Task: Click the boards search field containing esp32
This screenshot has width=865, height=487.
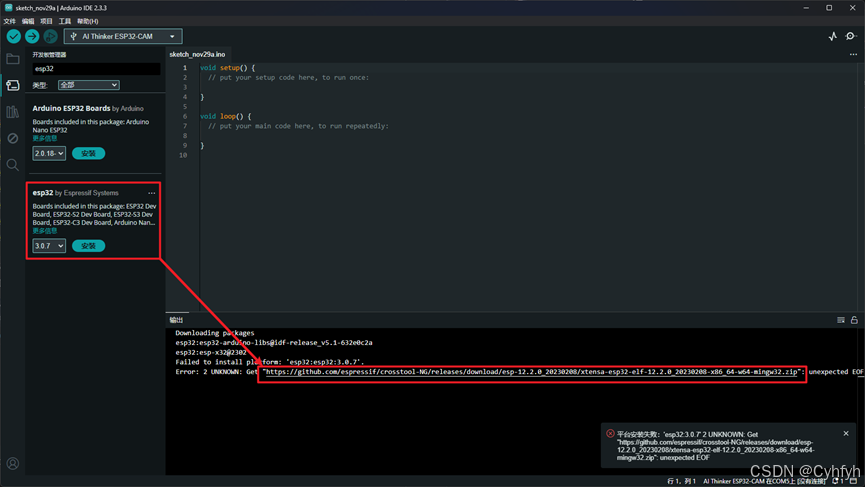Action: (96, 69)
